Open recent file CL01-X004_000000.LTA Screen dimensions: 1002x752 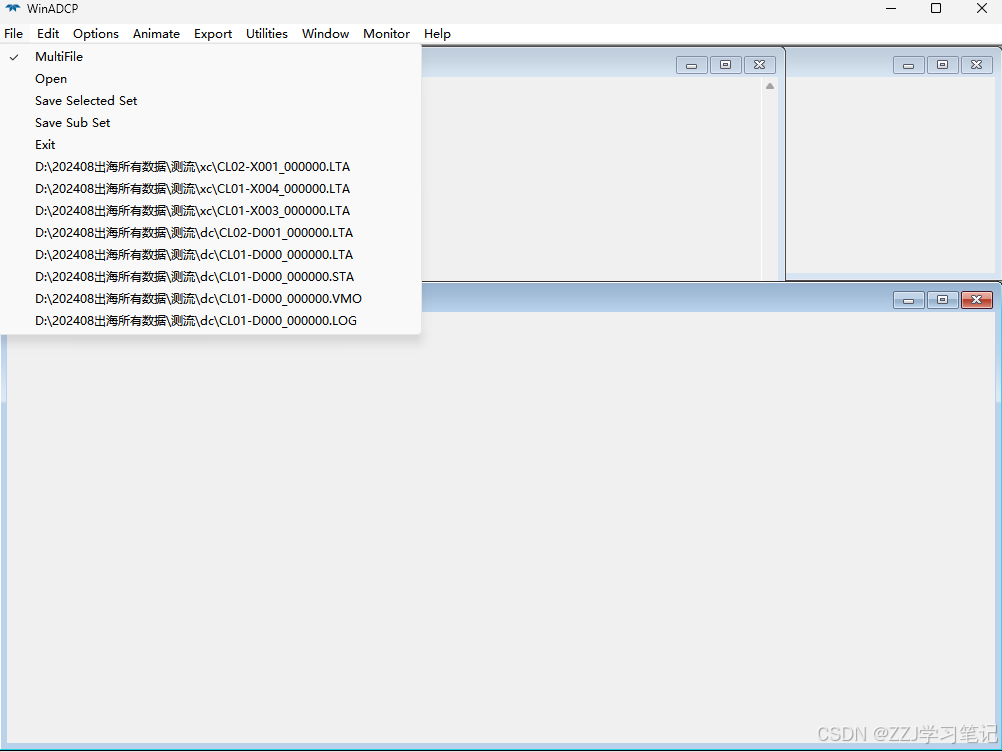coord(210,188)
